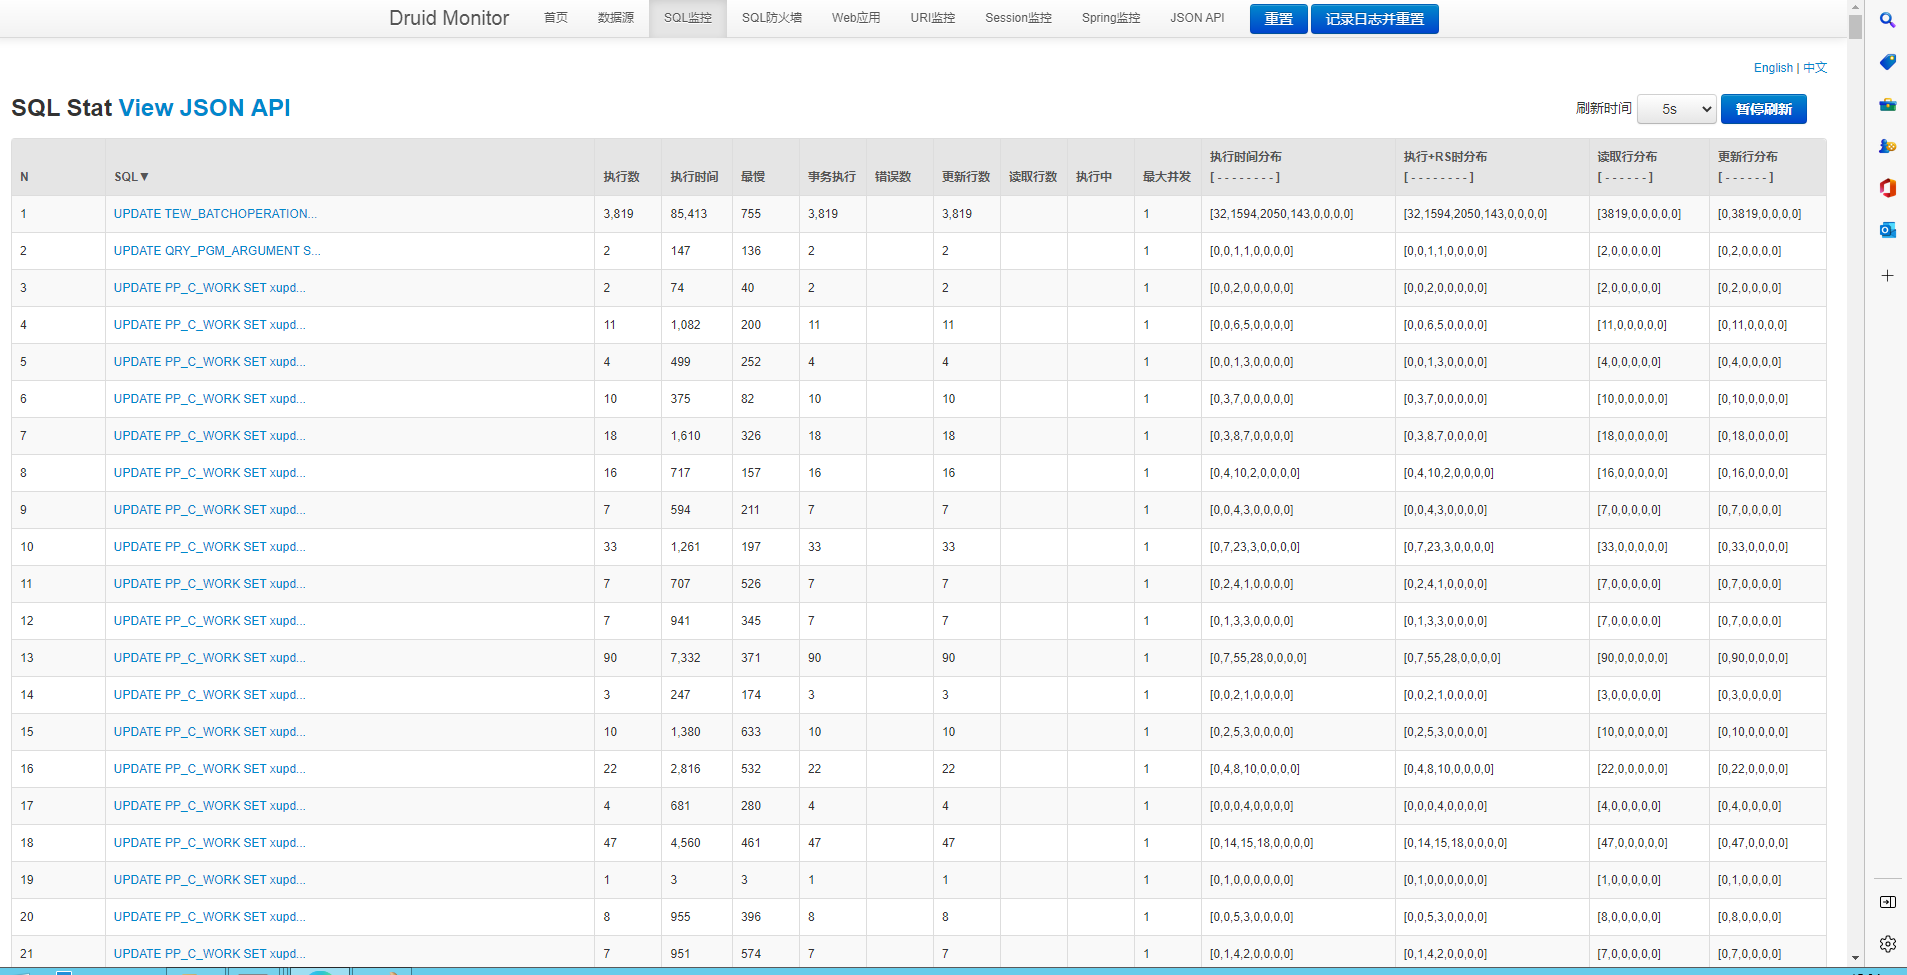
Task: Sort by the 执行时间 column header
Action: click(x=694, y=177)
